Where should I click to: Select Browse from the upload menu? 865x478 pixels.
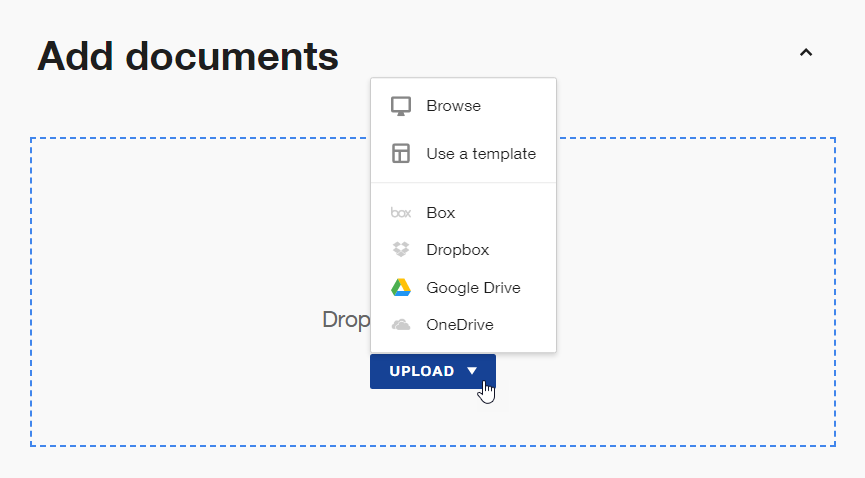pos(453,106)
